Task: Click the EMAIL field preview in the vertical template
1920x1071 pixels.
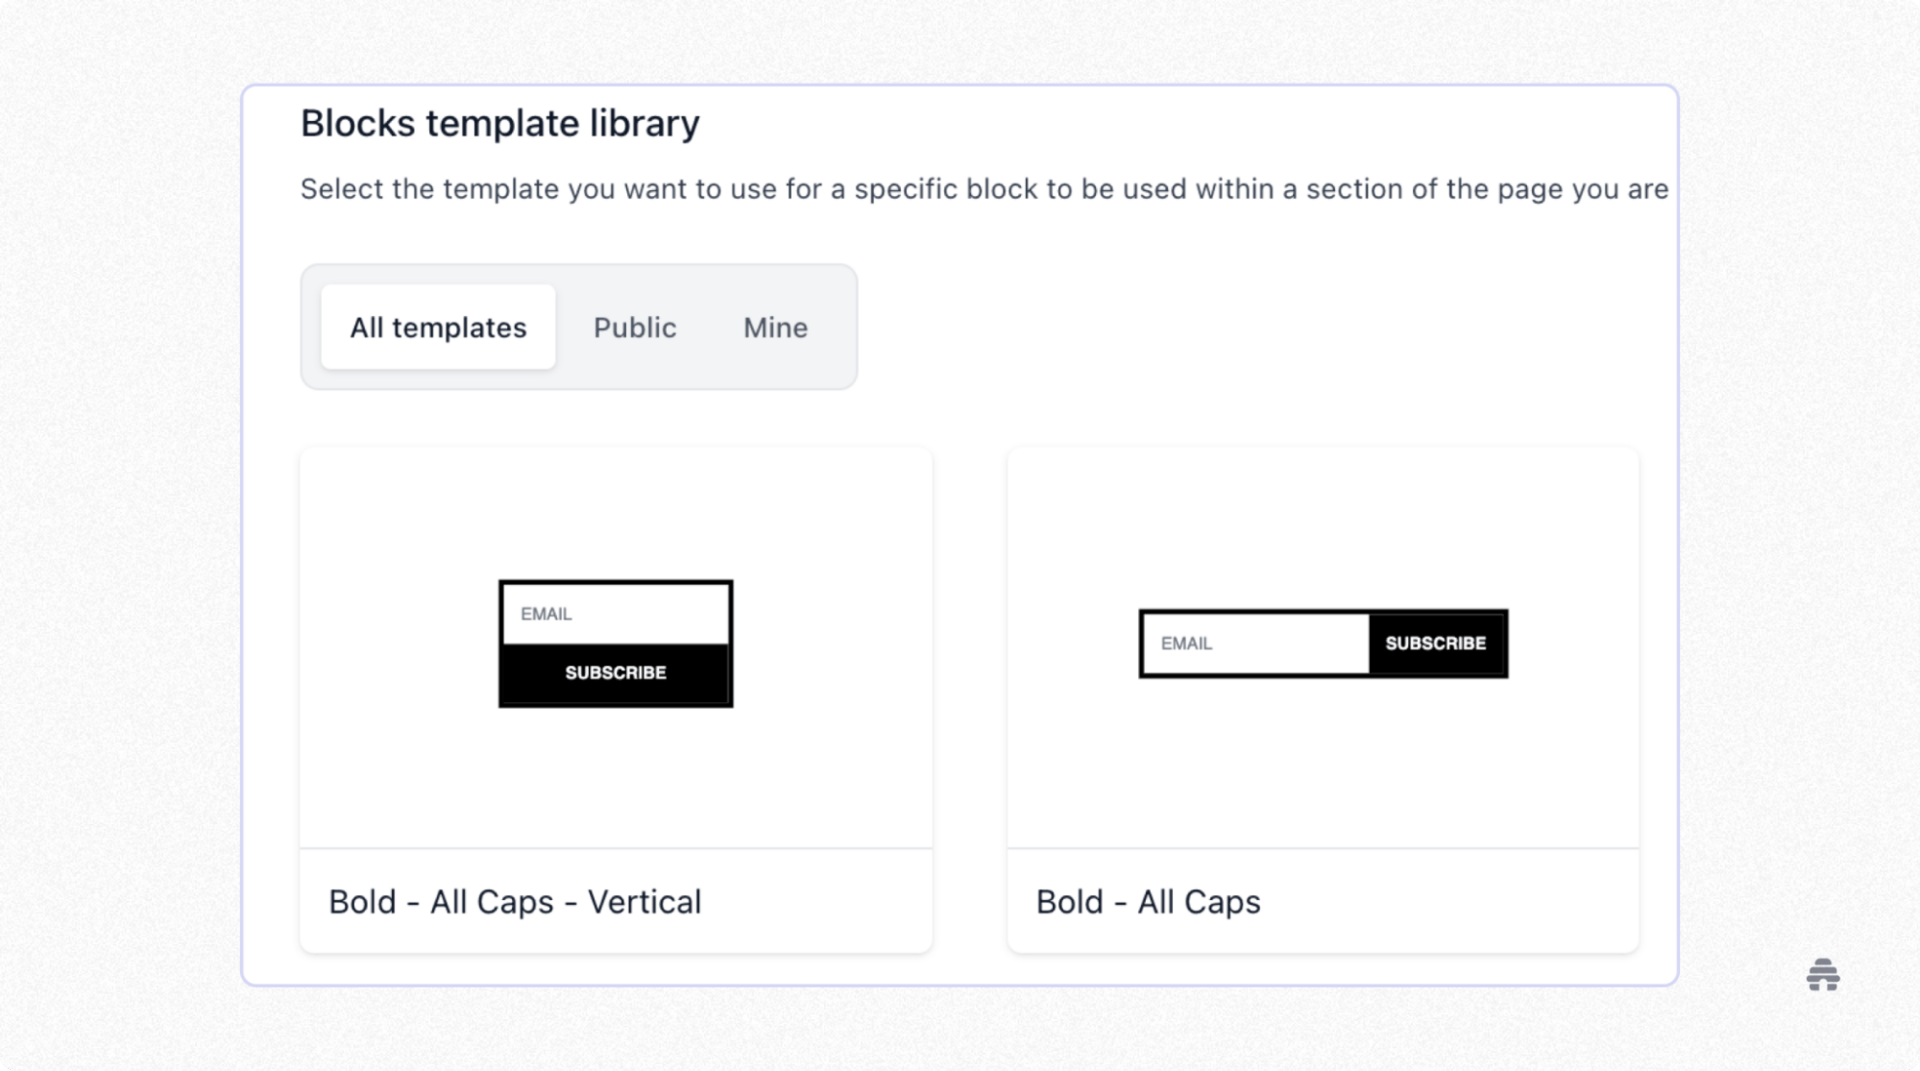Action: pos(615,613)
